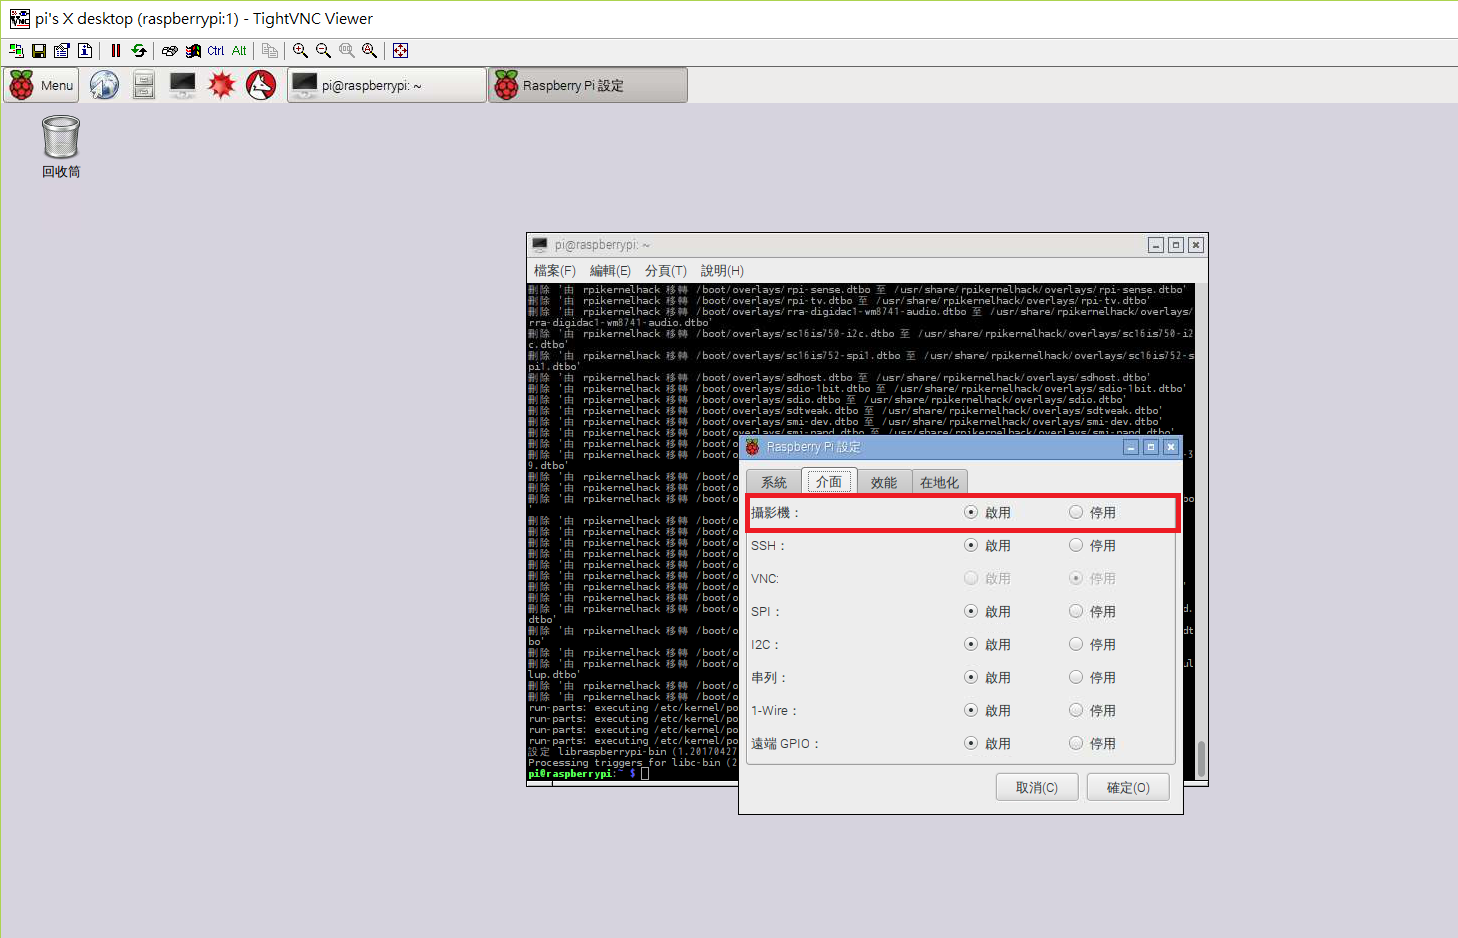Select the 回收筒 desktop icon

pos(61,147)
